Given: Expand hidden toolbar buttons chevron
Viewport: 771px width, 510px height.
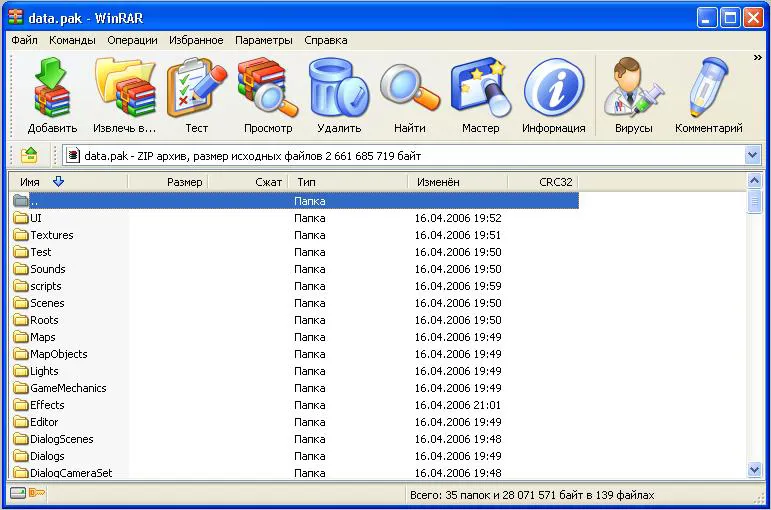Looking at the screenshot, I should 758,58.
